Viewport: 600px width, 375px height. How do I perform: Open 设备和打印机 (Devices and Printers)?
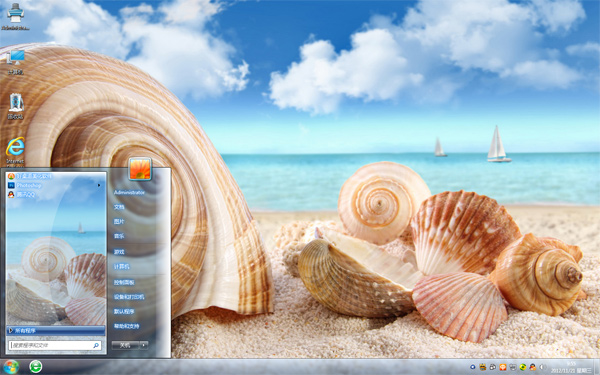coord(129,297)
